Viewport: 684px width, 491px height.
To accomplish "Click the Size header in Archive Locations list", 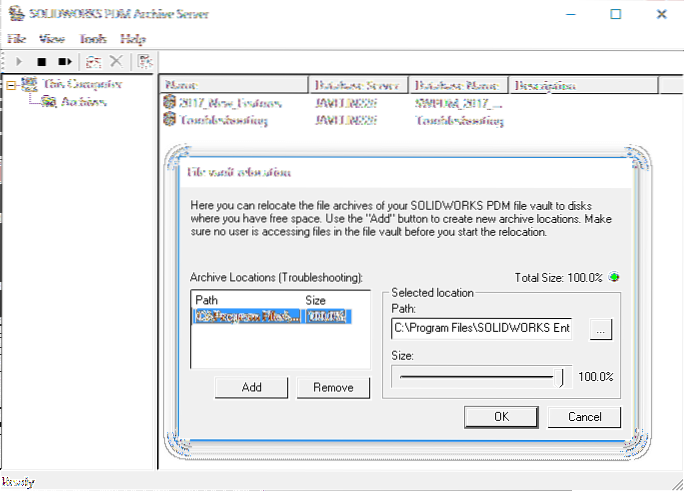I will tap(315, 300).
